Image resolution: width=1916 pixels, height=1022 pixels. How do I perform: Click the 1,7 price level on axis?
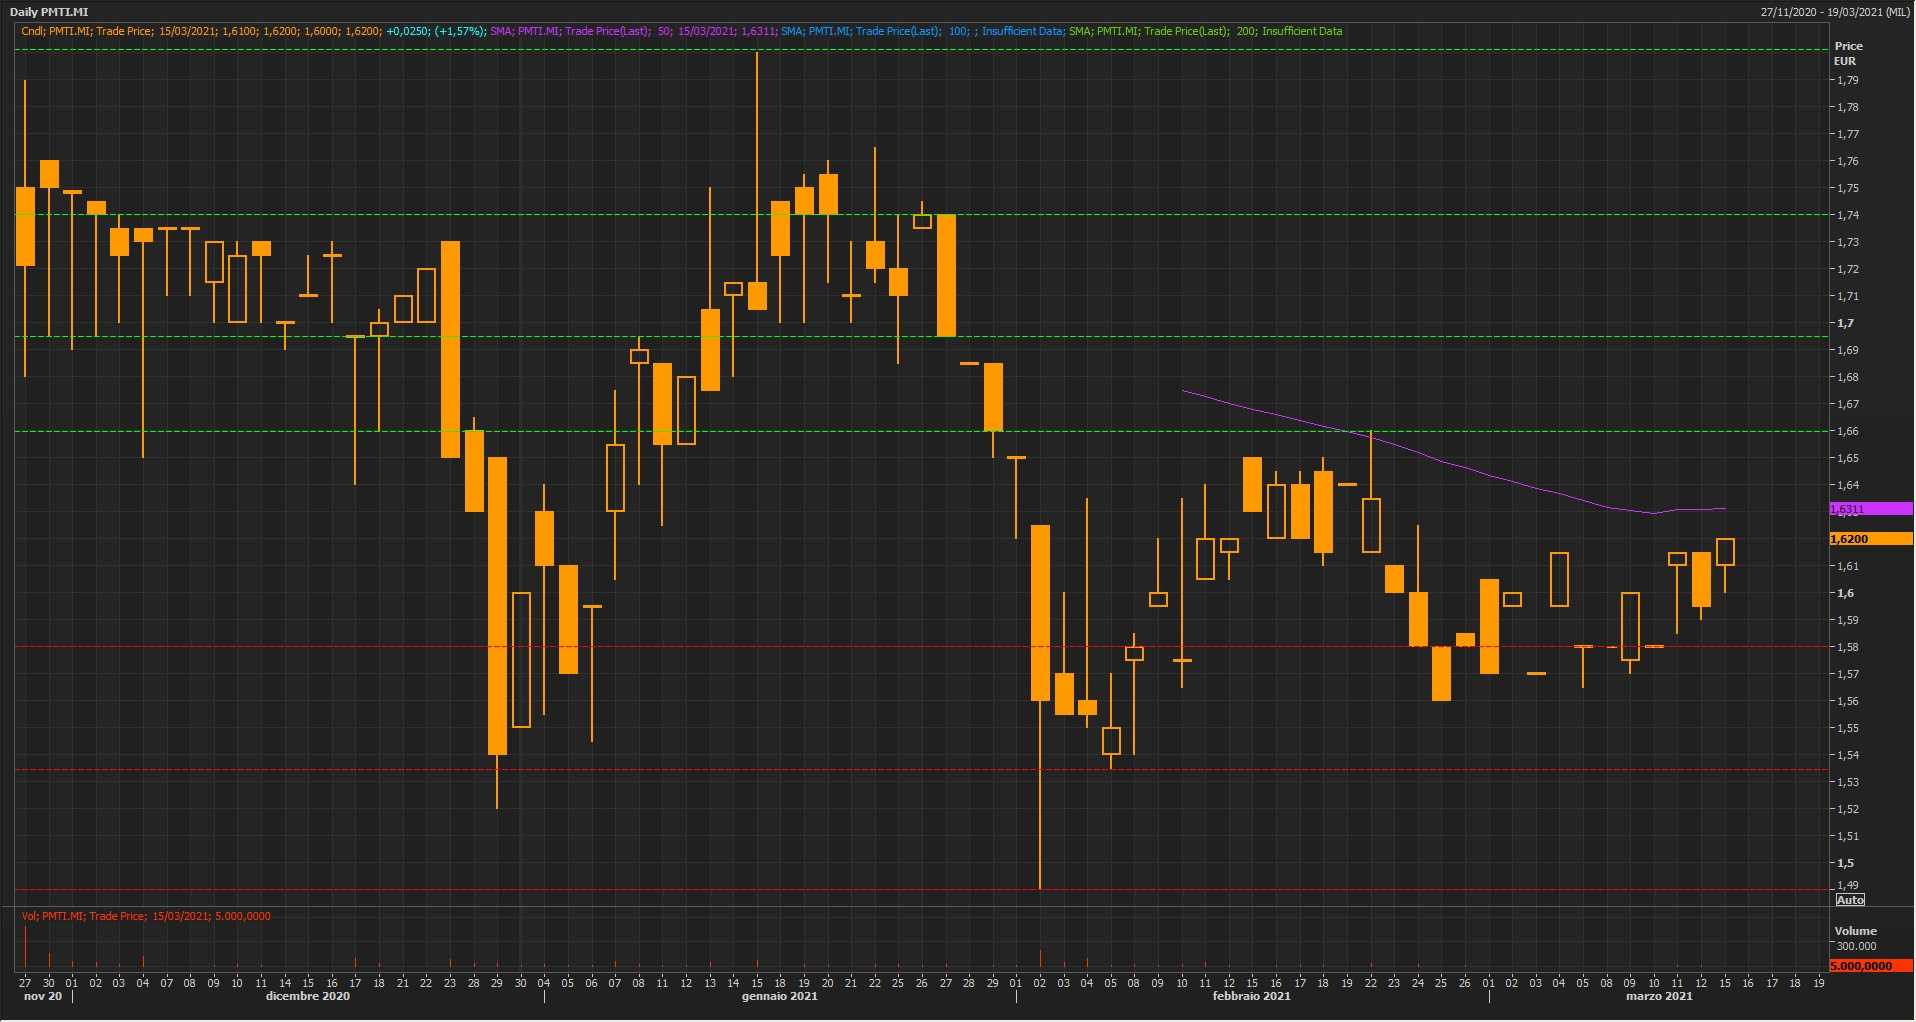point(1845,323)
